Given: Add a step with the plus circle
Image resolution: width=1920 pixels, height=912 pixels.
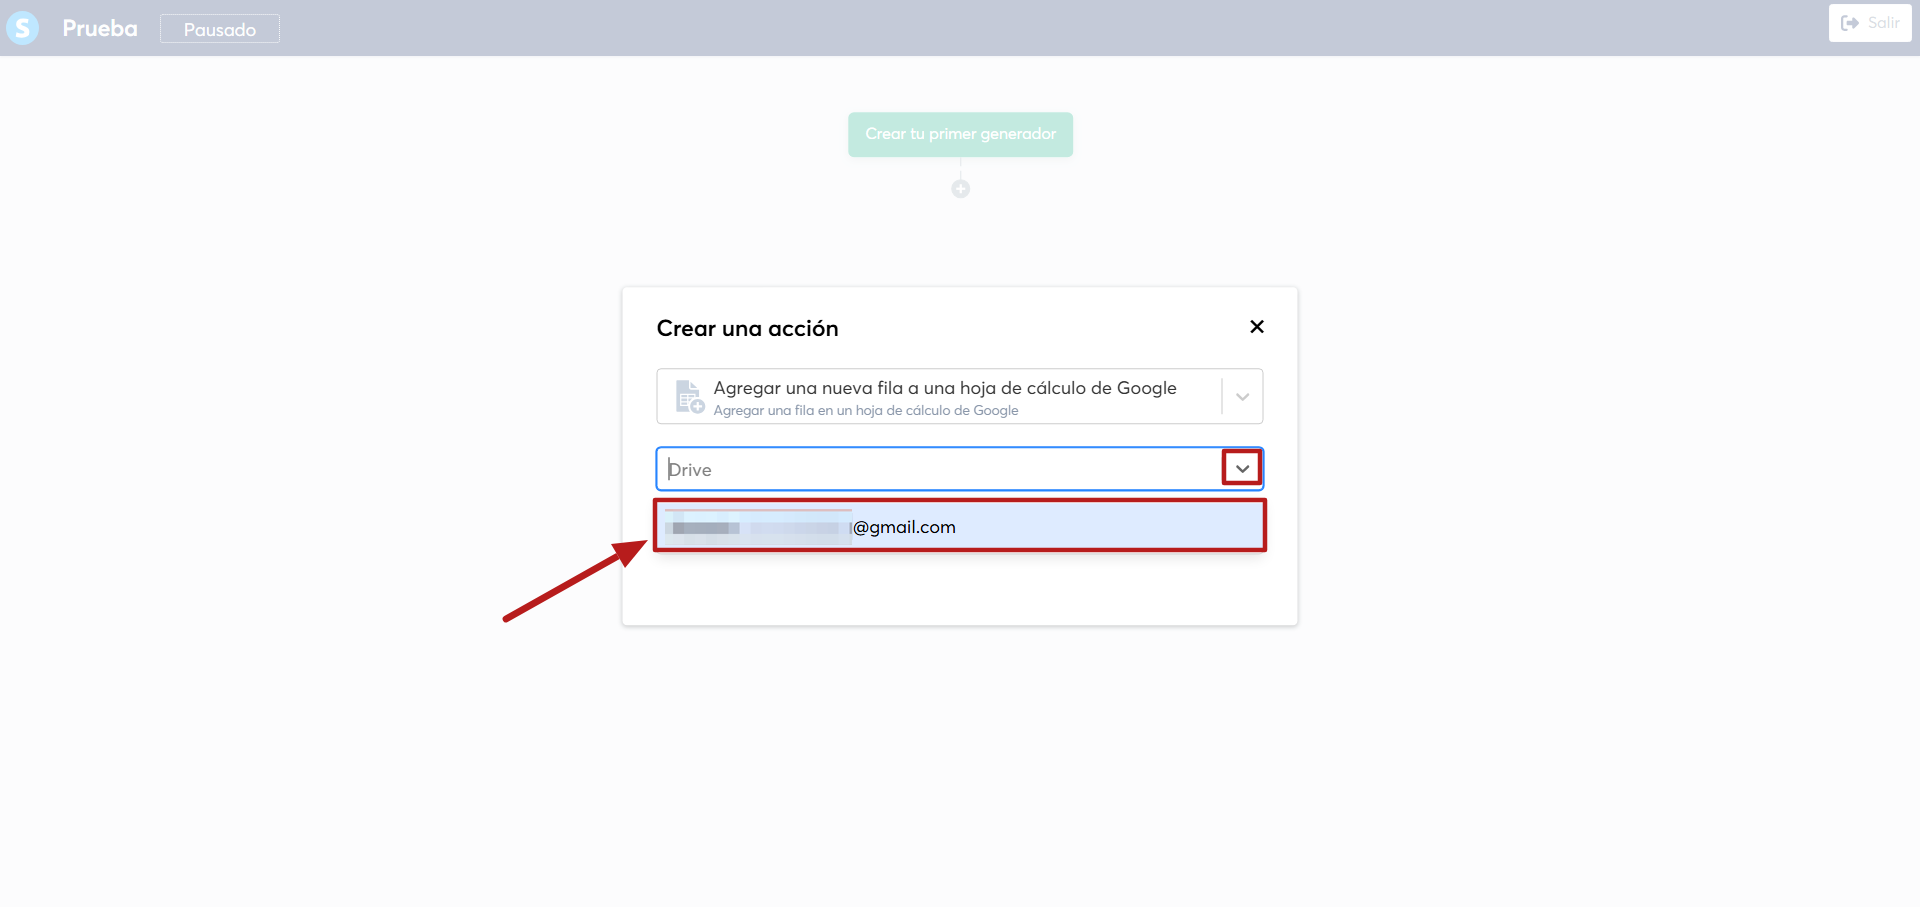Looking at the screenshot, I should coord(960,189).
